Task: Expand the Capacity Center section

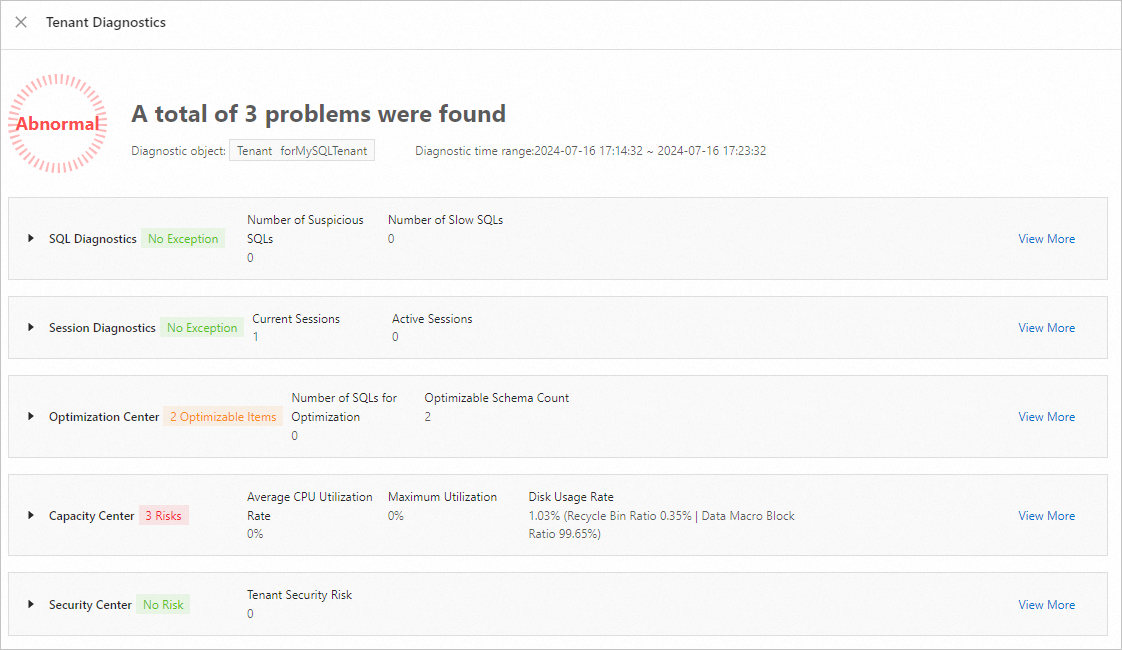Action: coord(31,515)
